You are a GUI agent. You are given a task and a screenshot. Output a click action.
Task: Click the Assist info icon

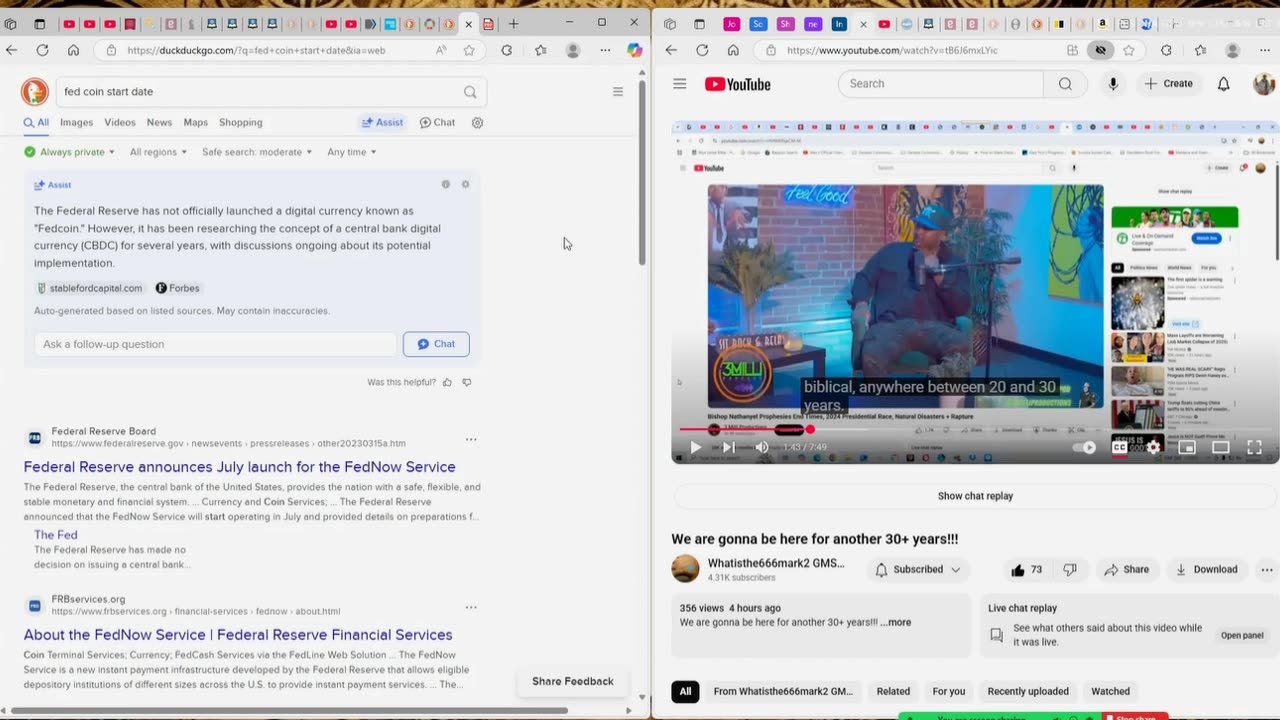click(x=446, y=184)
